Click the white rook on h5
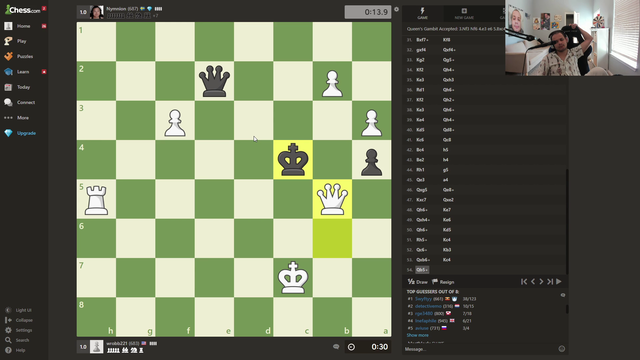The width and height of the screenshot is (640, 360). coord(96,199)
